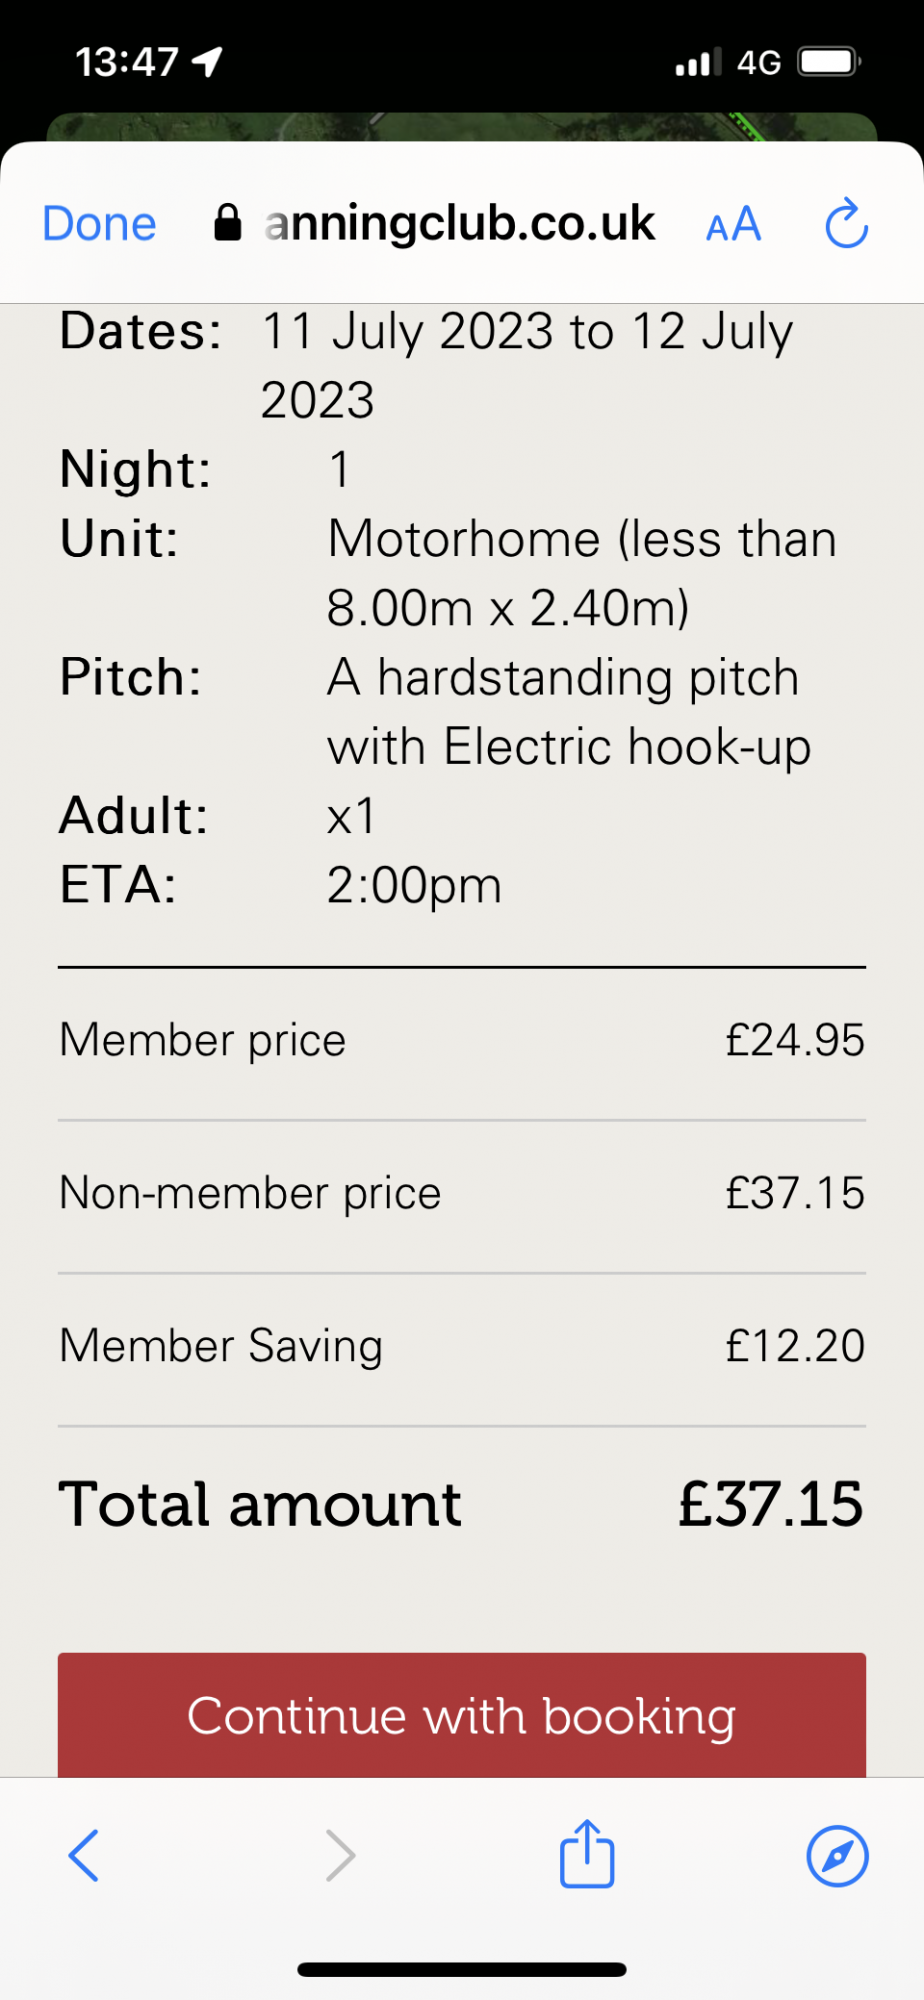The height and width of the screenshot is (2000, 924).
Task: Tap the cellular signal bars
Action: (x=697, y=63)
